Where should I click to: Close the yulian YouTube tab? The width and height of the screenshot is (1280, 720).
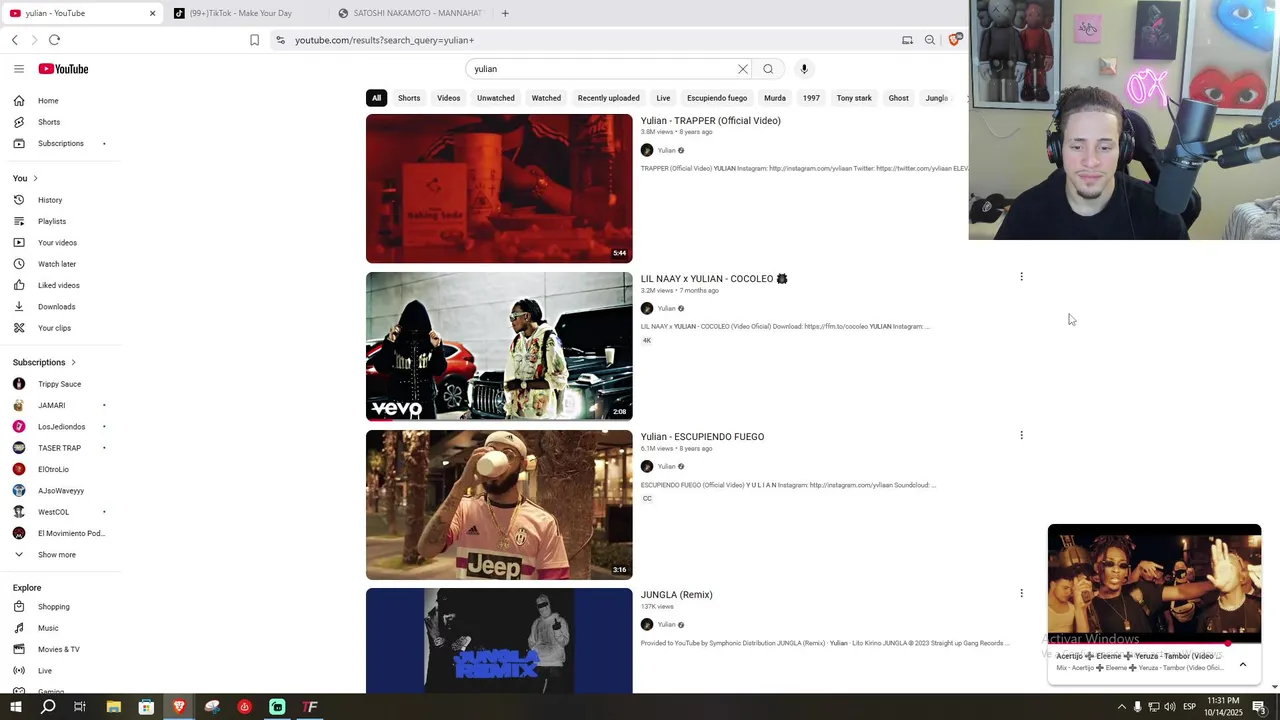coord(153,13)
